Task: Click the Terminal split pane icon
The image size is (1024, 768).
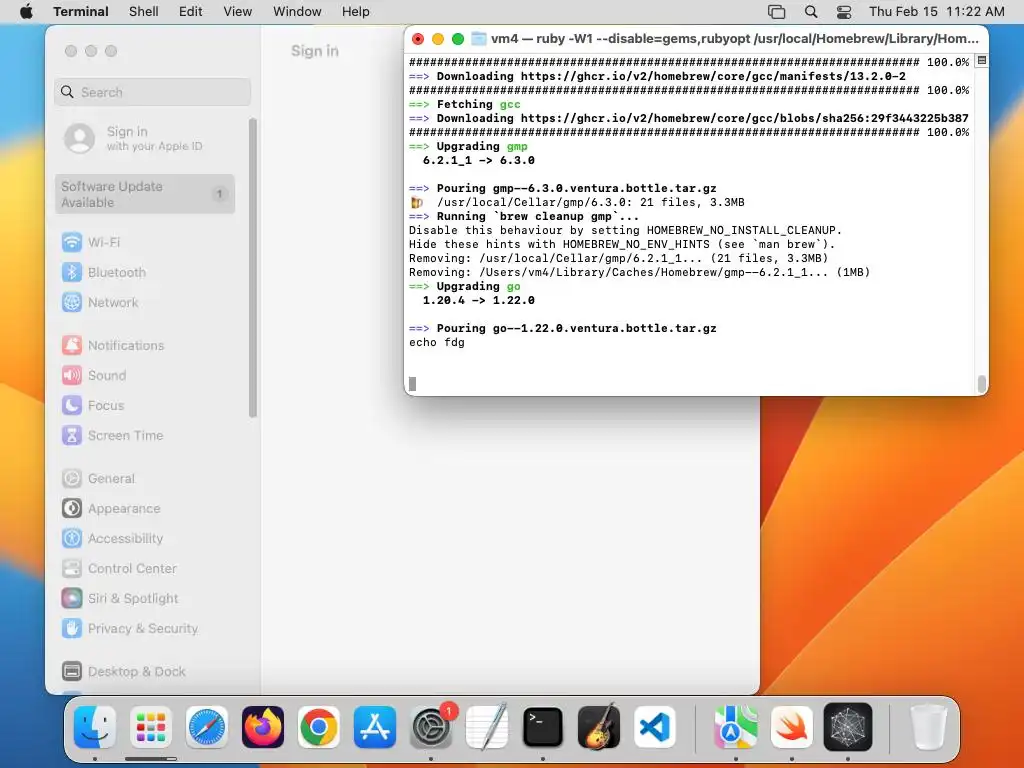Action: coord(981,61)
